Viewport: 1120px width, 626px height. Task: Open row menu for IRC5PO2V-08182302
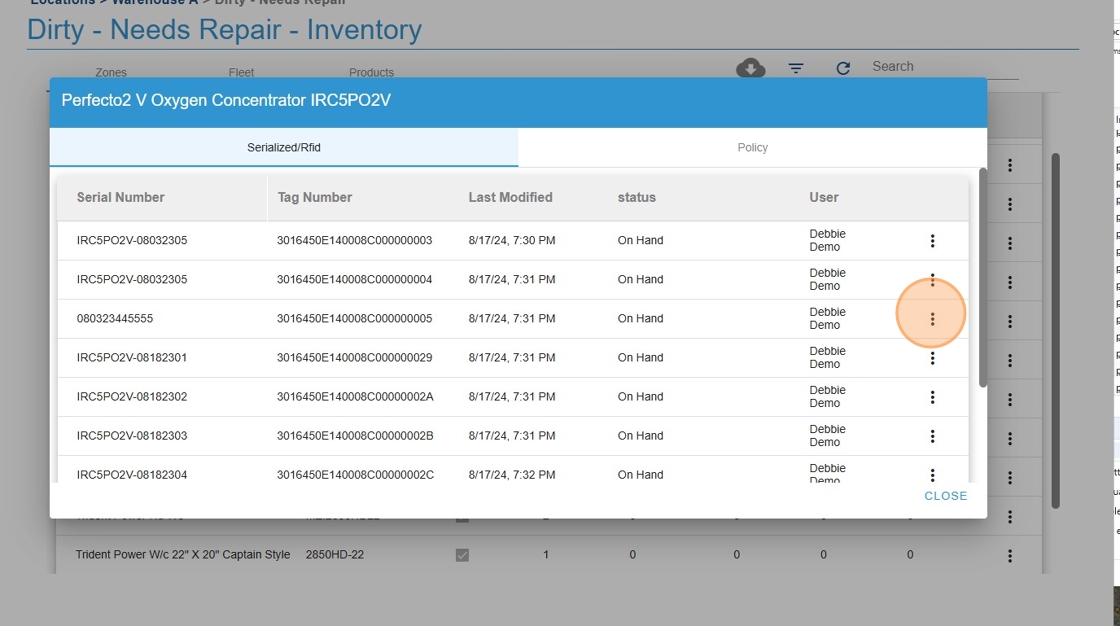click(932, 397)
